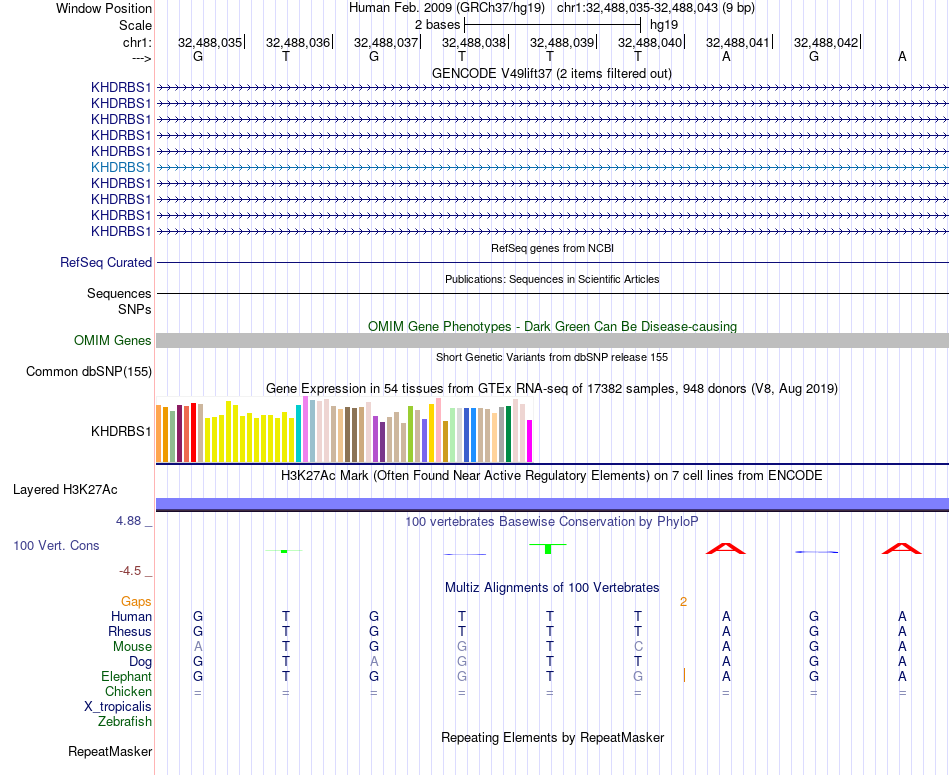Click the X_tropicalis alignment row label
Image resolution: width=950 pixels, height=775 pixels.
point(118,707)
